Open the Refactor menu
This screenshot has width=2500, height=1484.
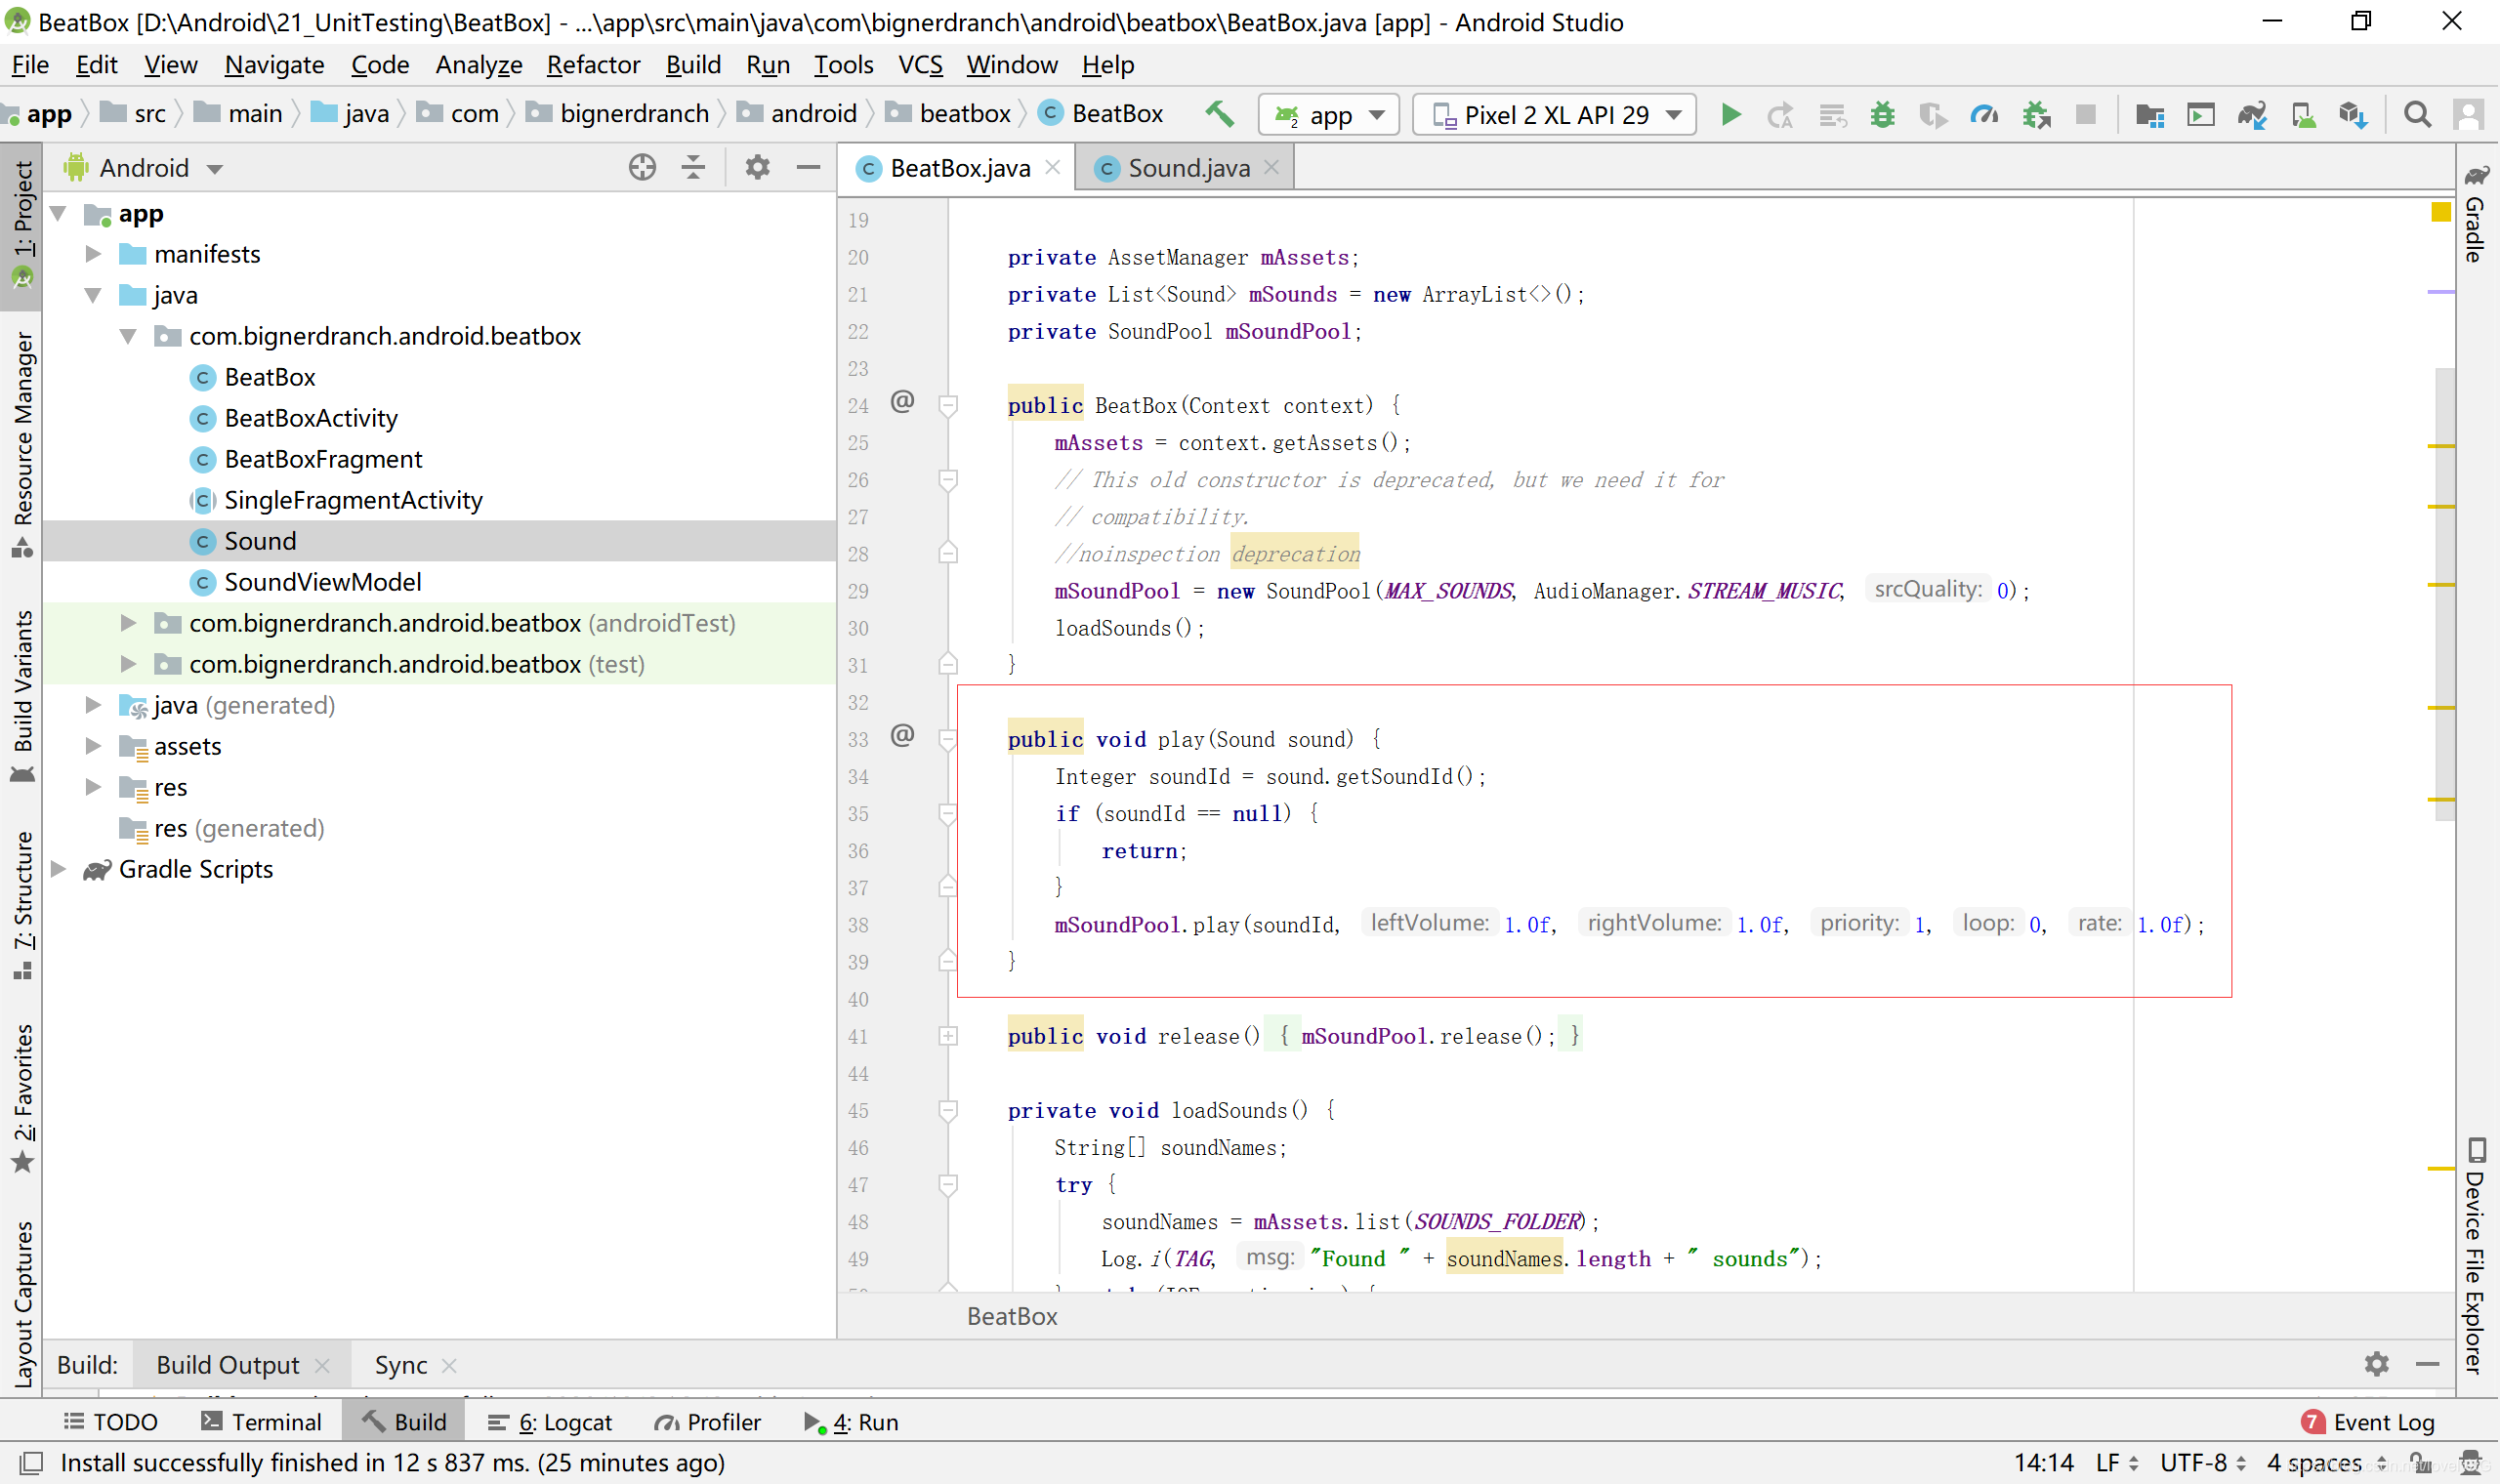pyautogui.click(x=593, y=65)
